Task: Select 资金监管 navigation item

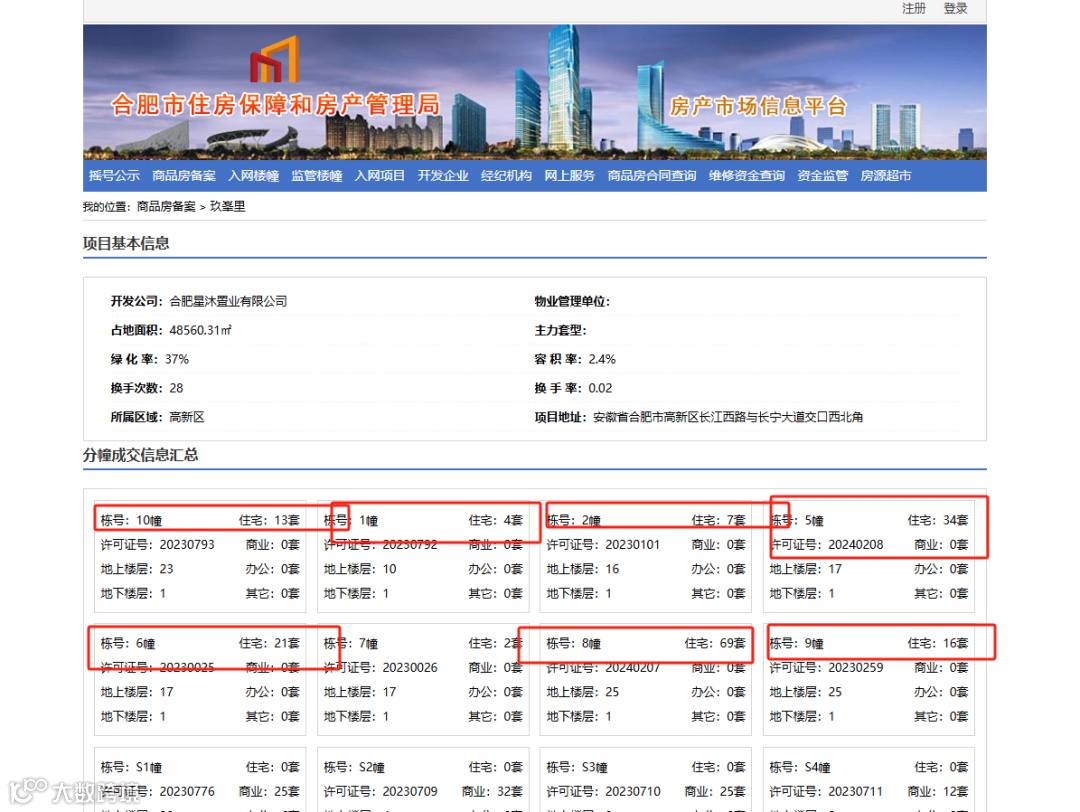Action: tap(822, 176)
